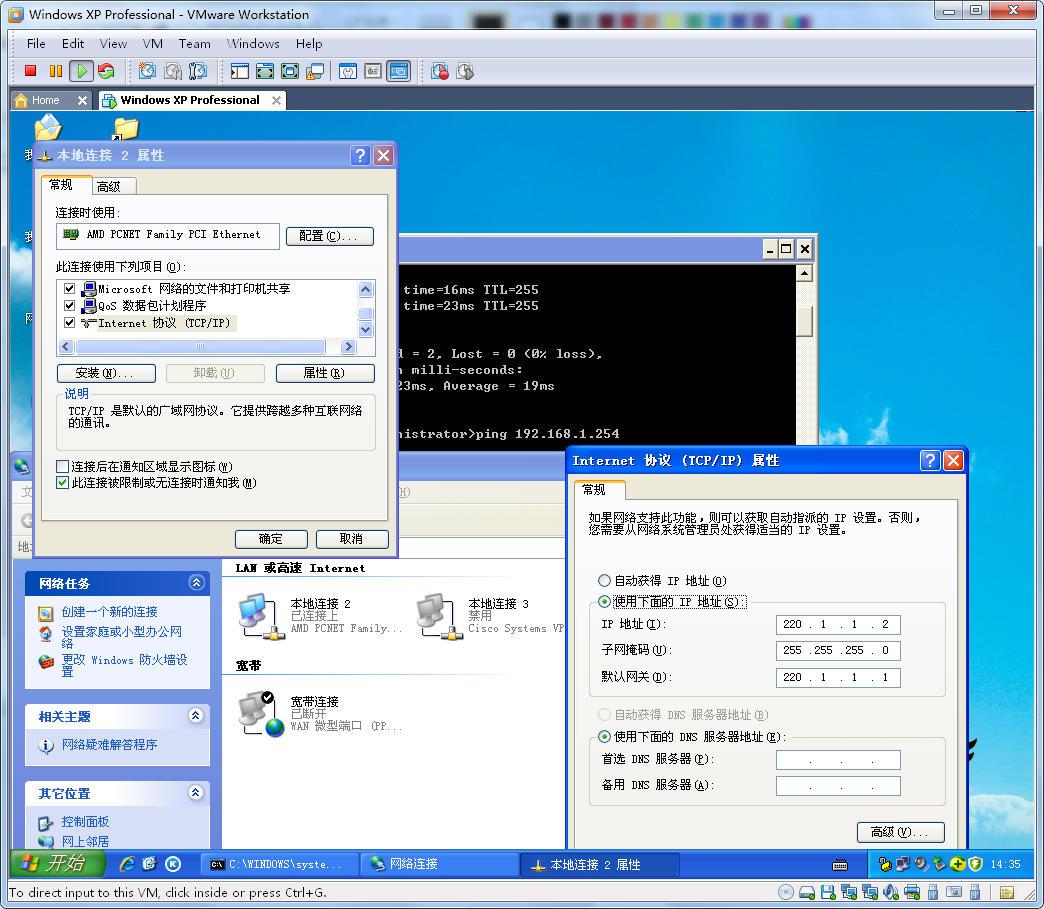Toggle notify when connection is limited checkbox

tap(63, 483)
